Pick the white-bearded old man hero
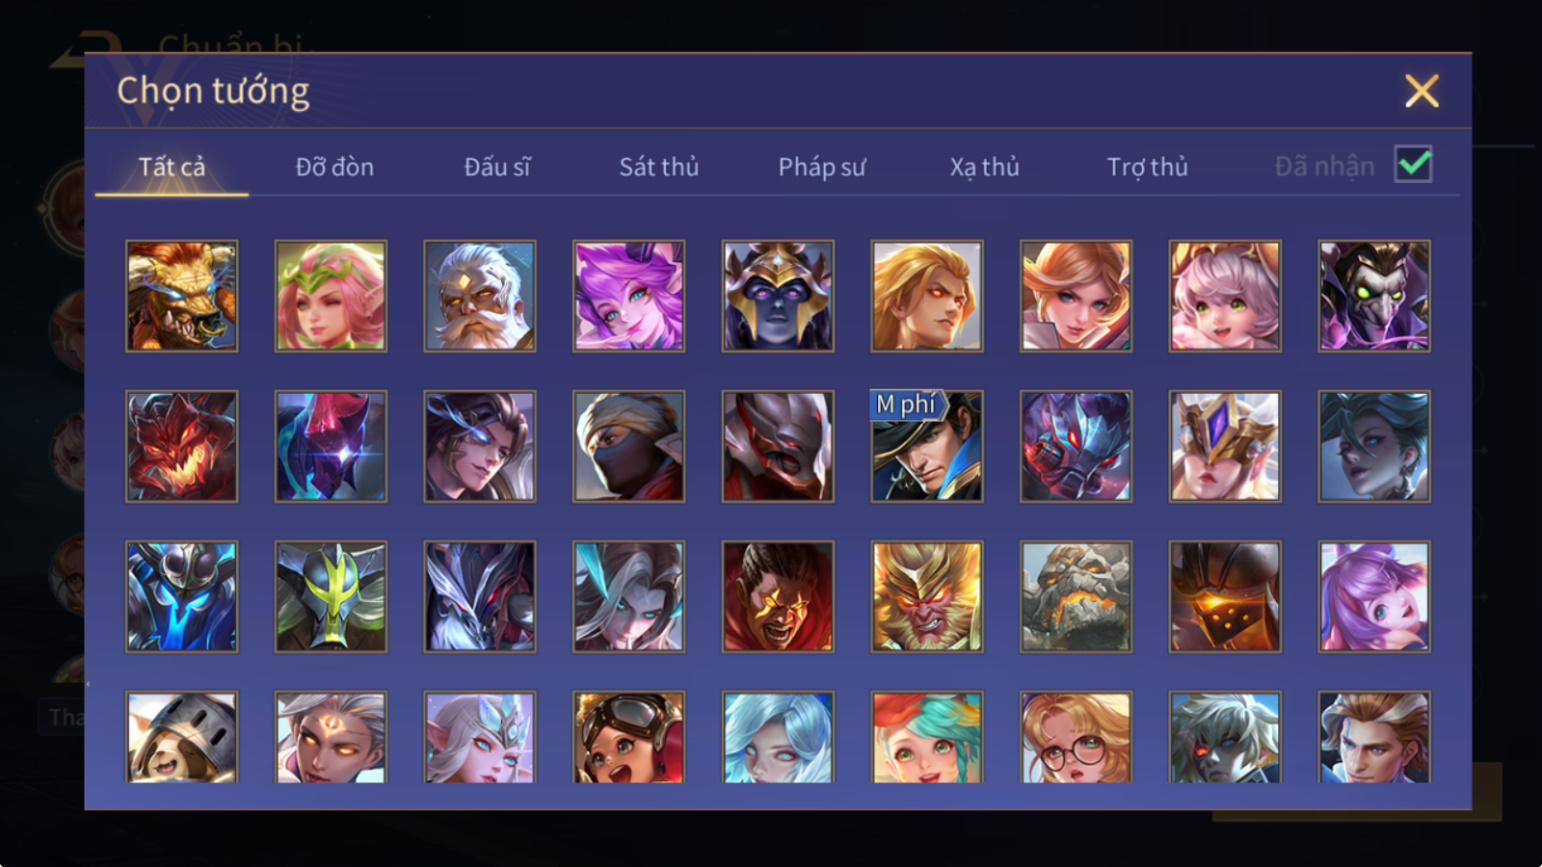 coord(480,296)
